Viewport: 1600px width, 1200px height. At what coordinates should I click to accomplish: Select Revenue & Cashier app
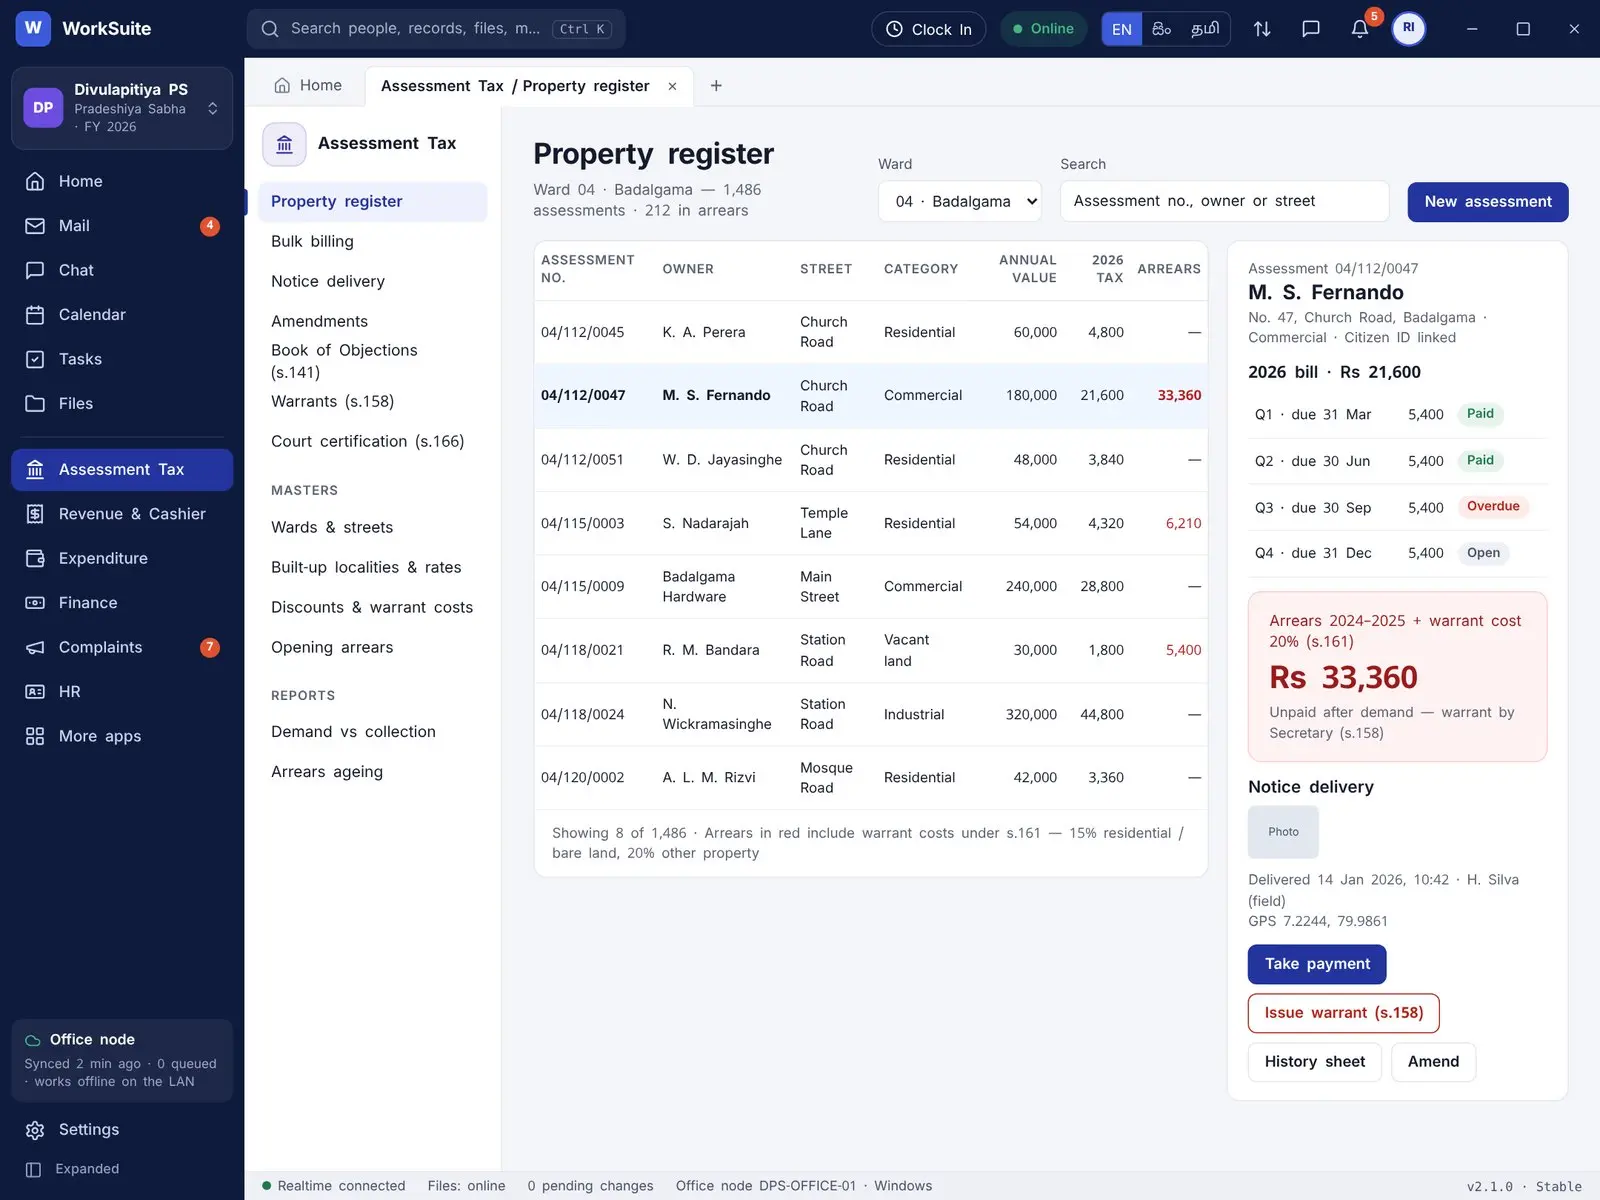(122, 514)
